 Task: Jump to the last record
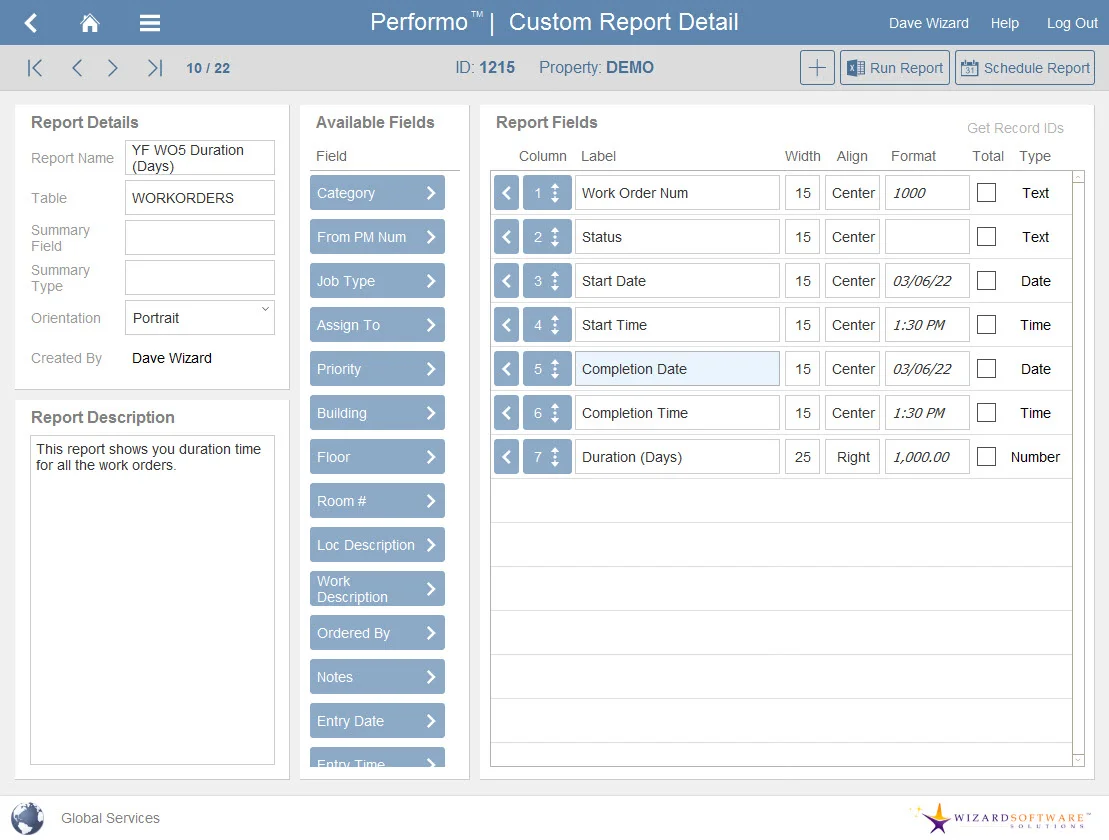[x=155, y=68]
